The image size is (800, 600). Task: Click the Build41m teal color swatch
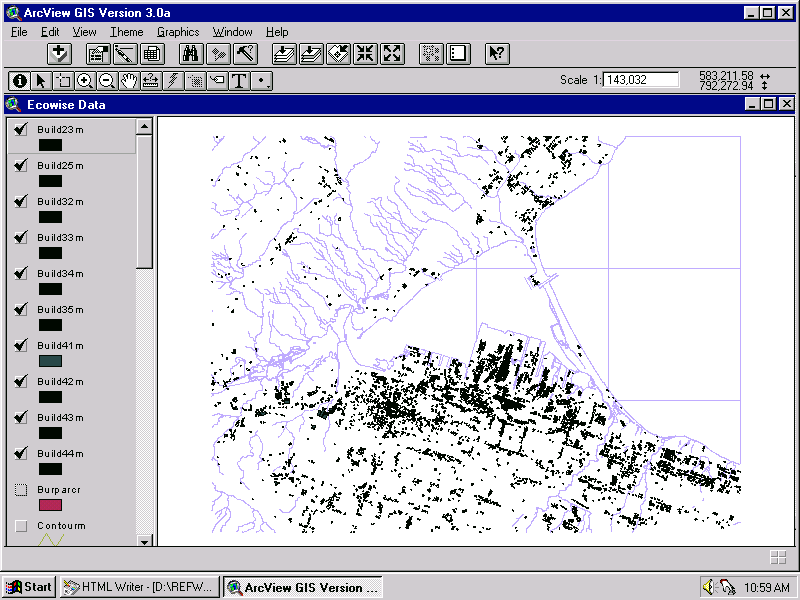[x=50, y=361]
